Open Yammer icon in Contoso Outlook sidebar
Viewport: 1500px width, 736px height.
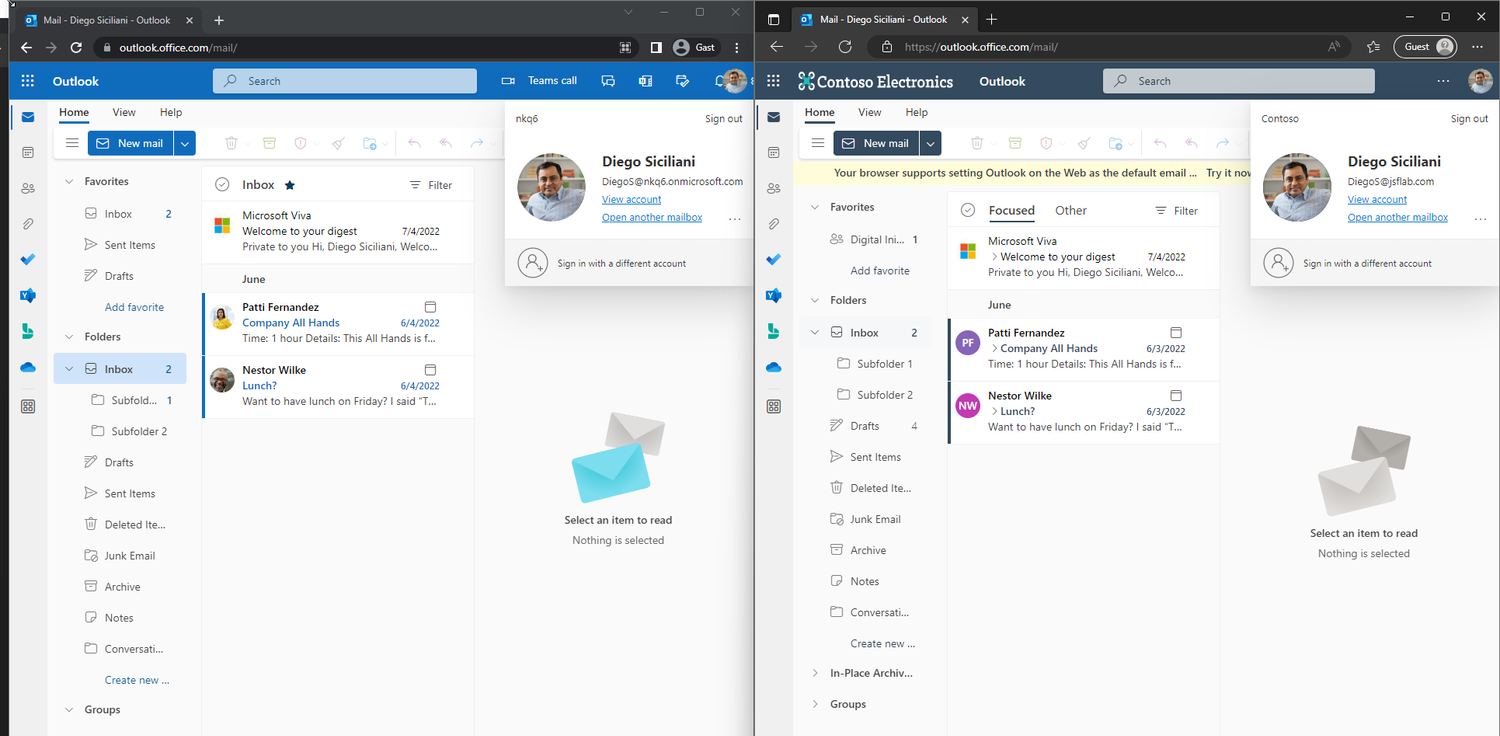pos(774,295)
